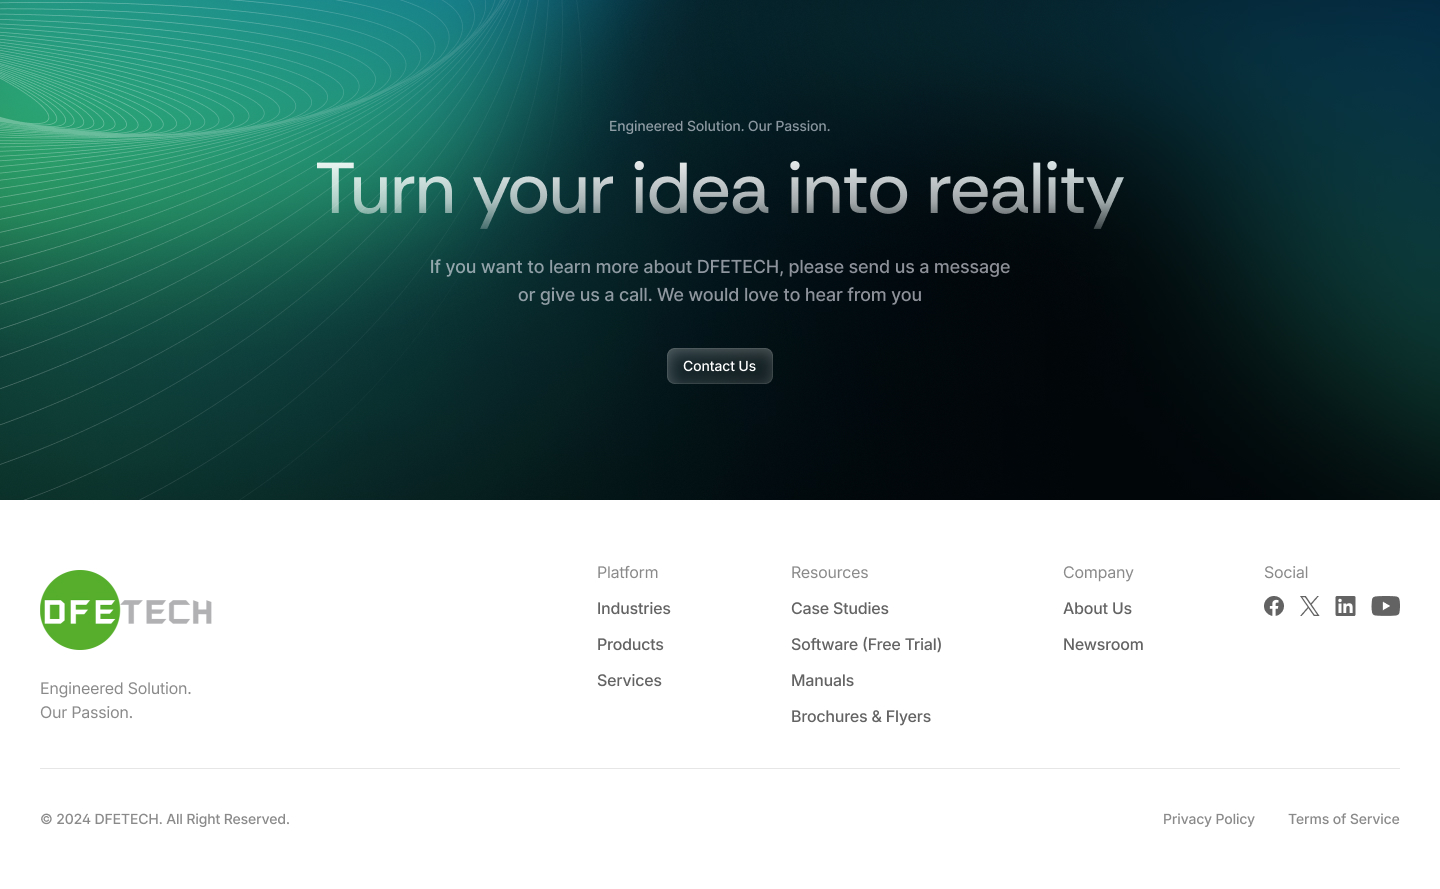The height and width of the screenshot is (889, 1440).
Task: Open Software (Free Trial) link
Action: 866,644
